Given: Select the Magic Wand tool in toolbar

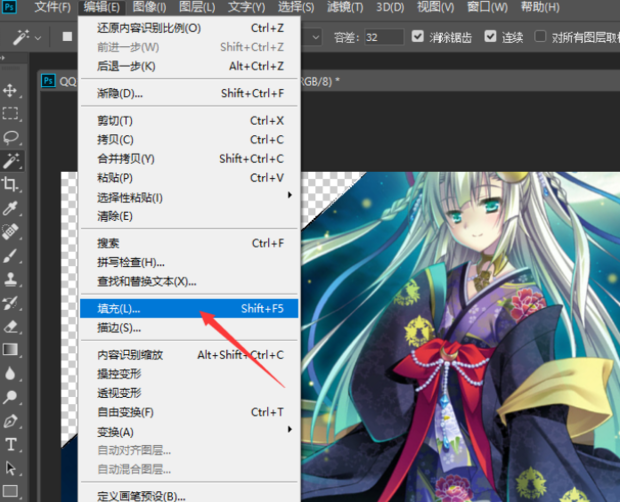Looking at the screenshot, I should (x=11, y=161).
